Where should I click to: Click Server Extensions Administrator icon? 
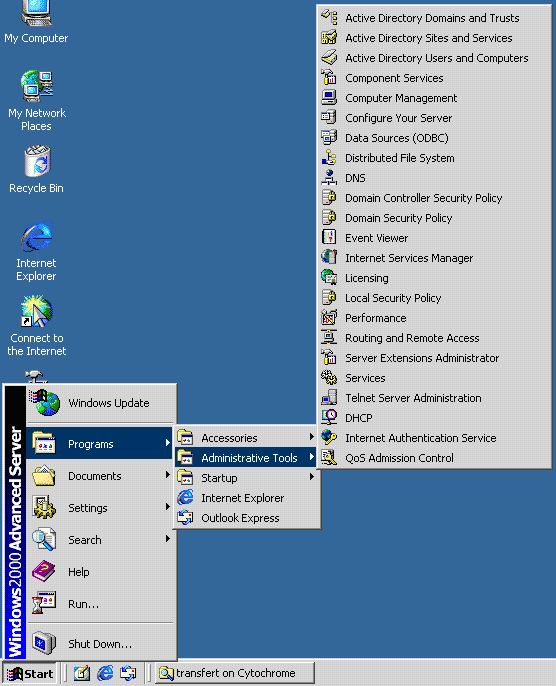tap(329, 358)
